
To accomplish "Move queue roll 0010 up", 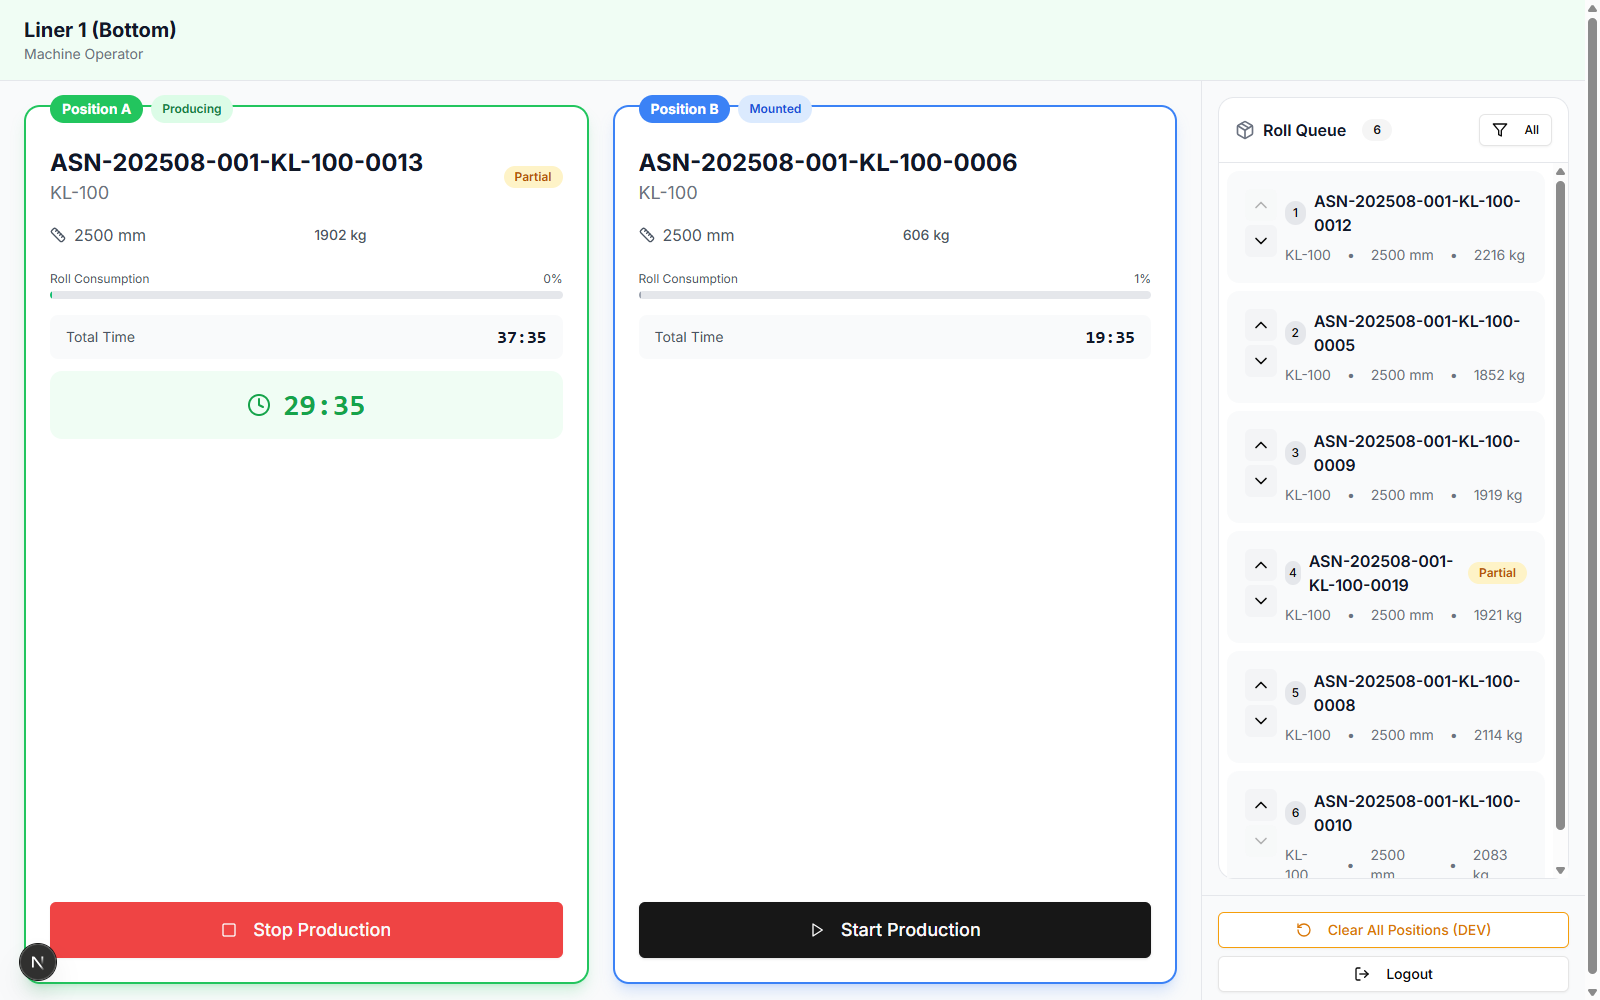I will (x=1261, y=805).
